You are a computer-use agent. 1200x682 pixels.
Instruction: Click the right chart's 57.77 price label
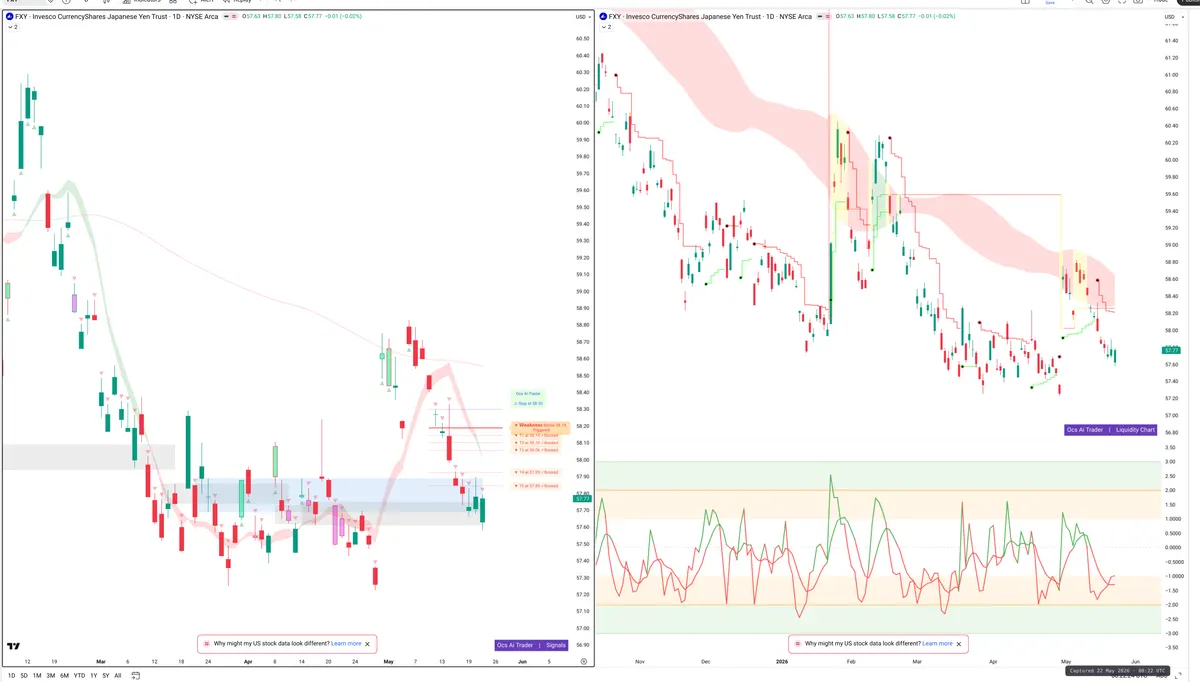pos(1171,351)
